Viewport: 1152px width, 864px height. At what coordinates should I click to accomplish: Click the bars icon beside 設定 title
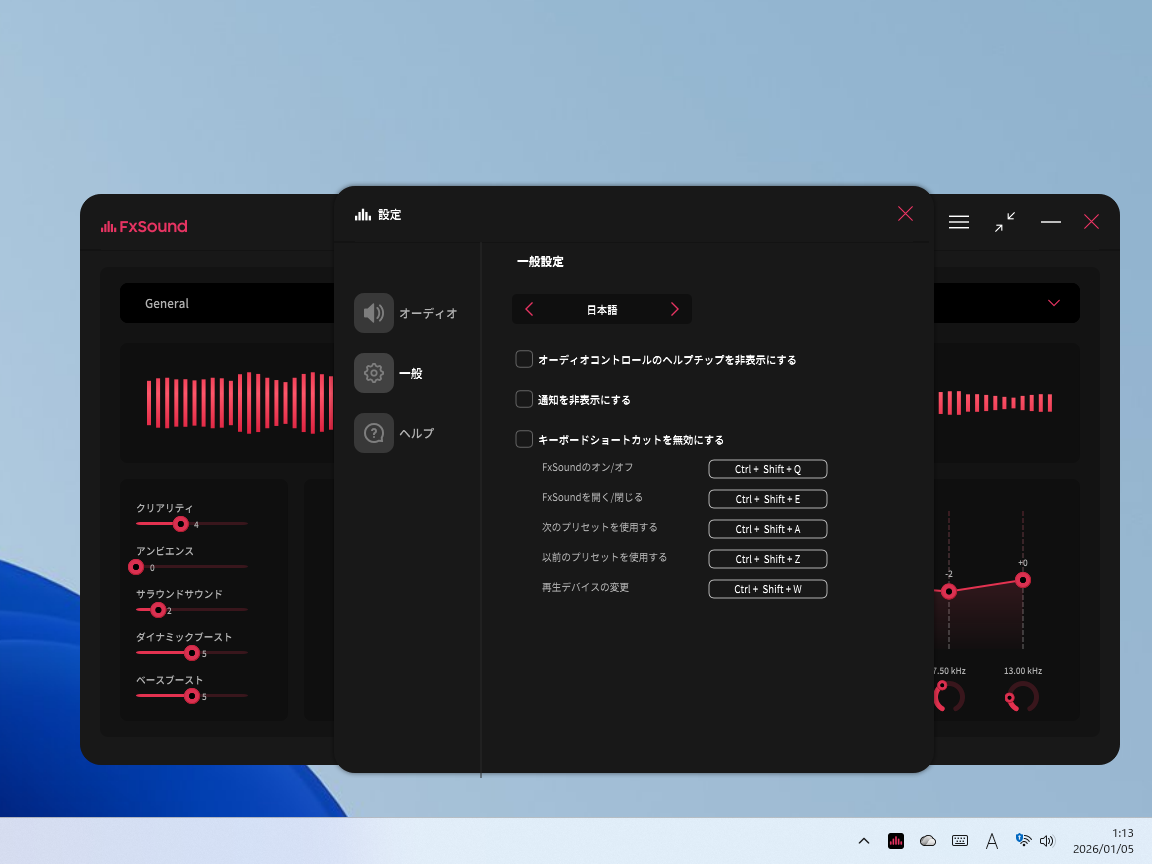[x=363, y=215]
